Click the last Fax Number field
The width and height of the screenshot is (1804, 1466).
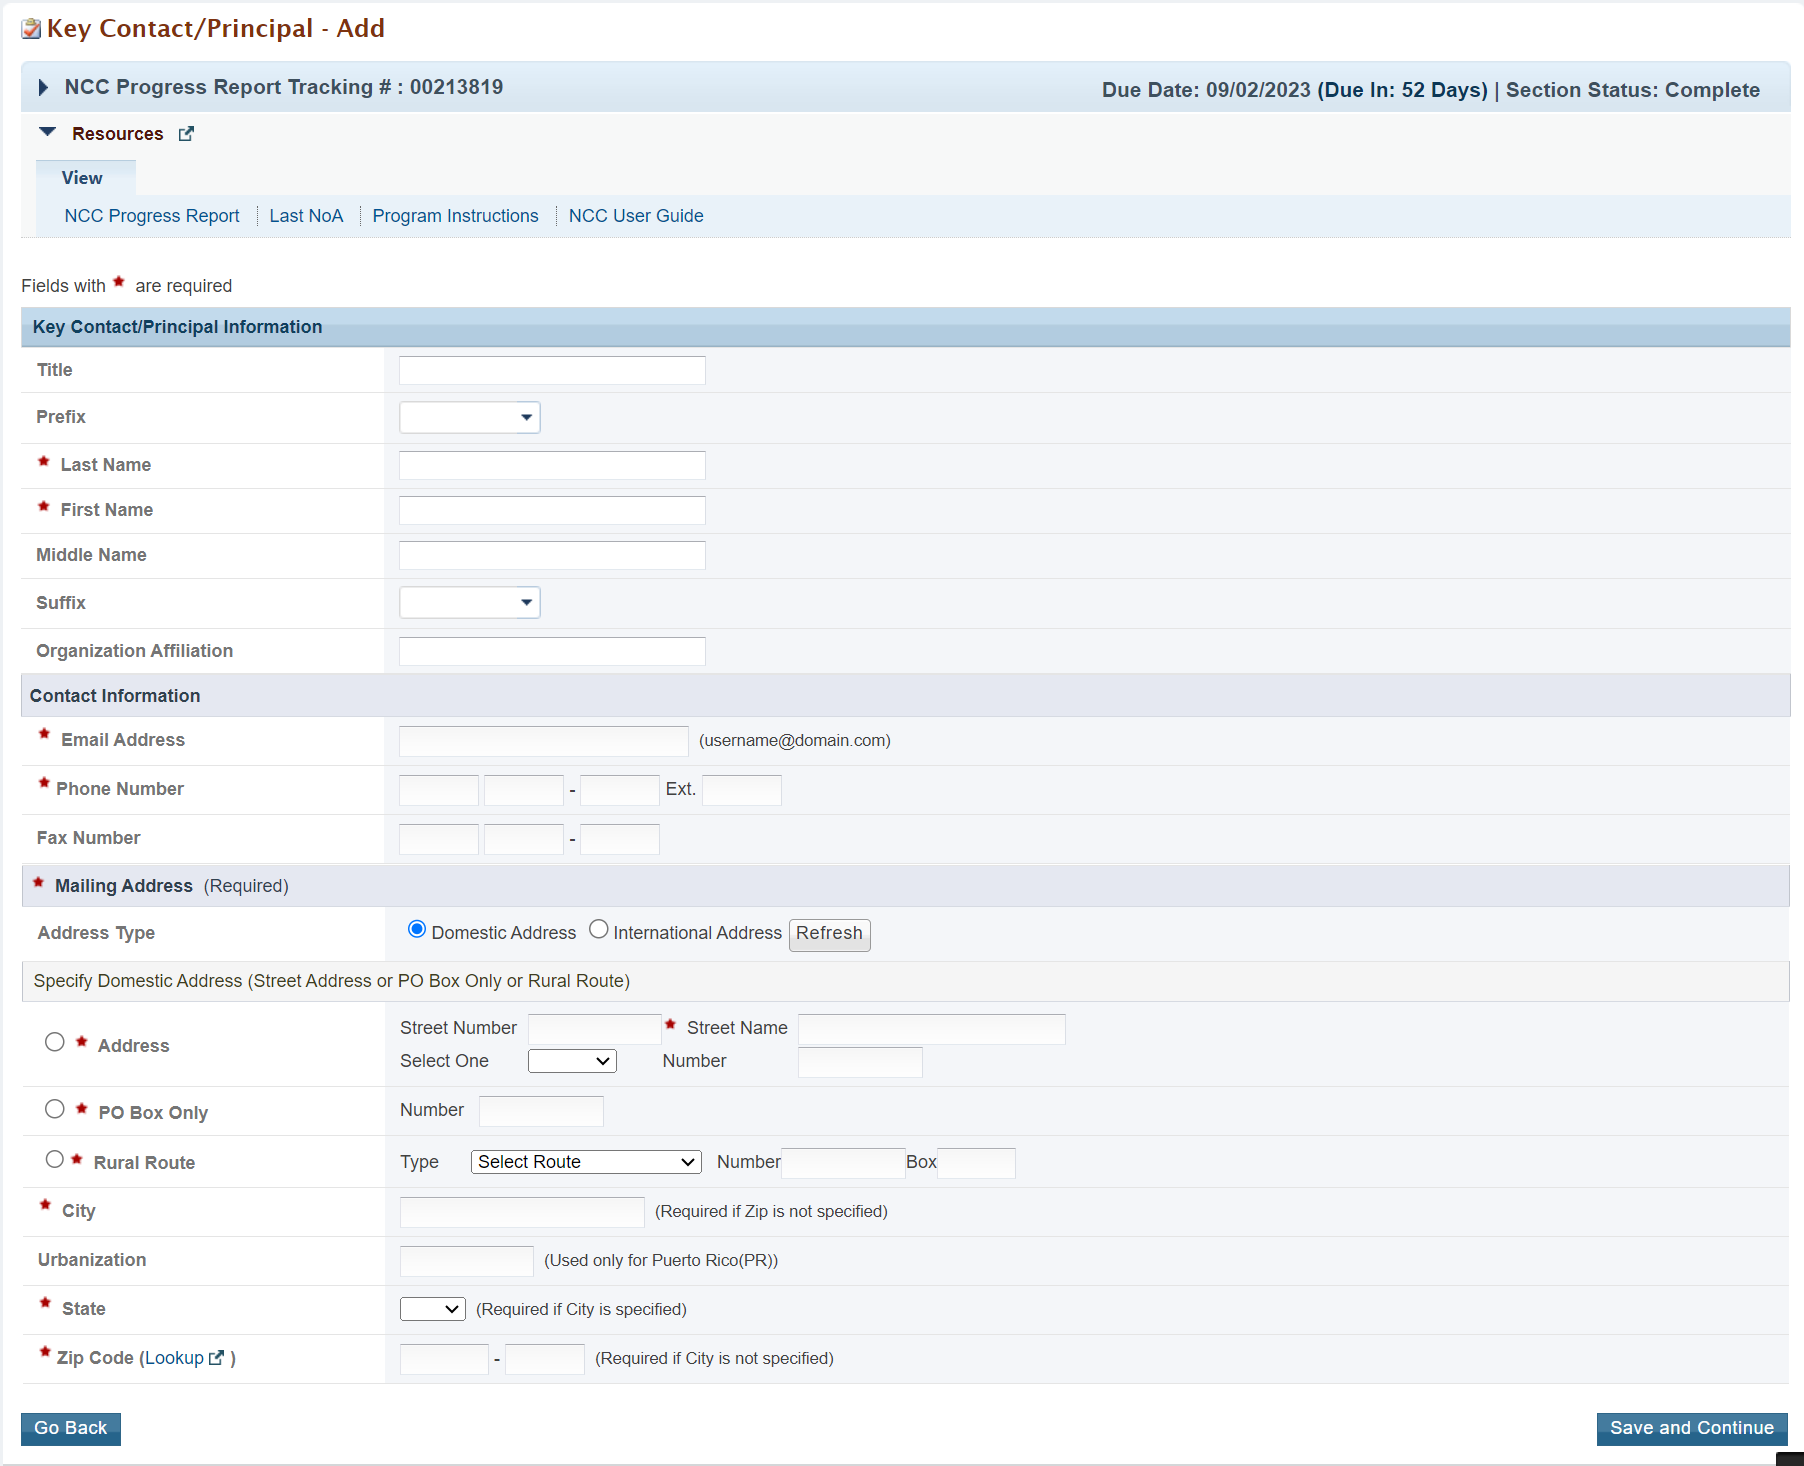pos(620,839)
